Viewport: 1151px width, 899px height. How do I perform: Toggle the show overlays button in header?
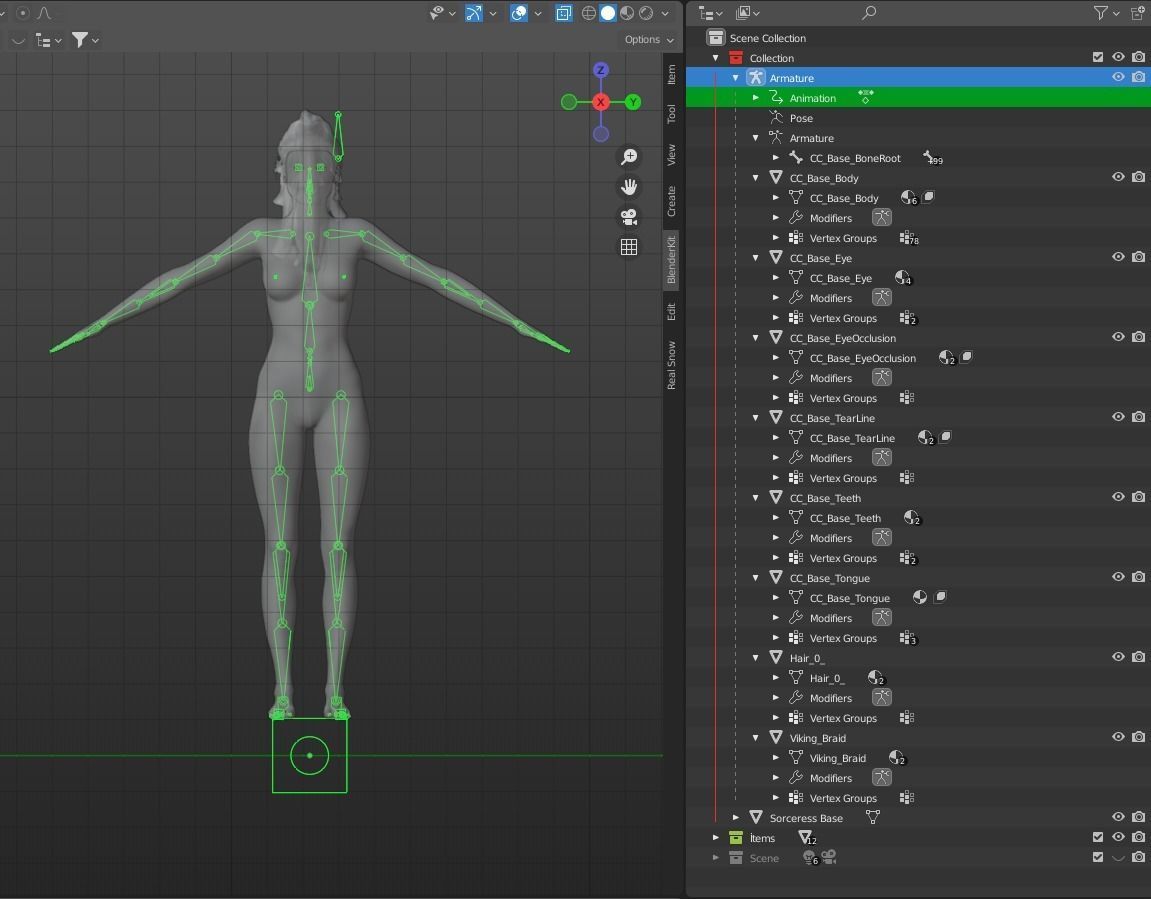pos(519,13)
